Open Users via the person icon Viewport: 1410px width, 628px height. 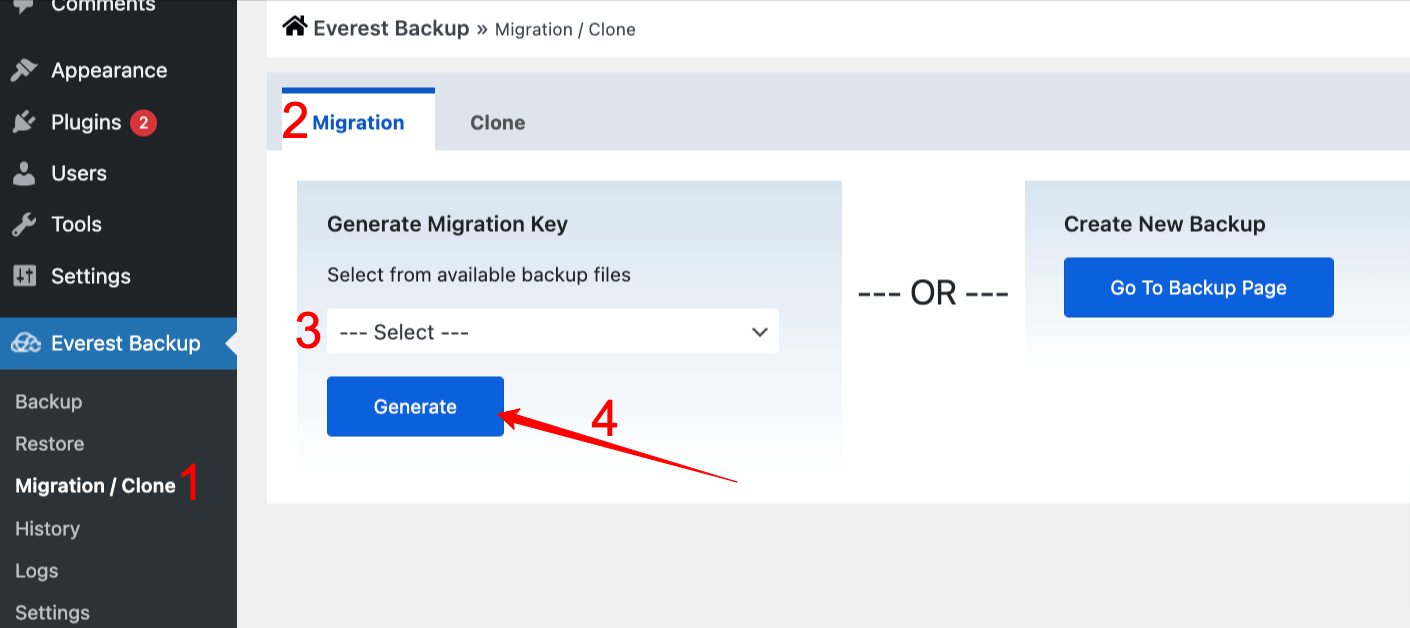[24, 173]
